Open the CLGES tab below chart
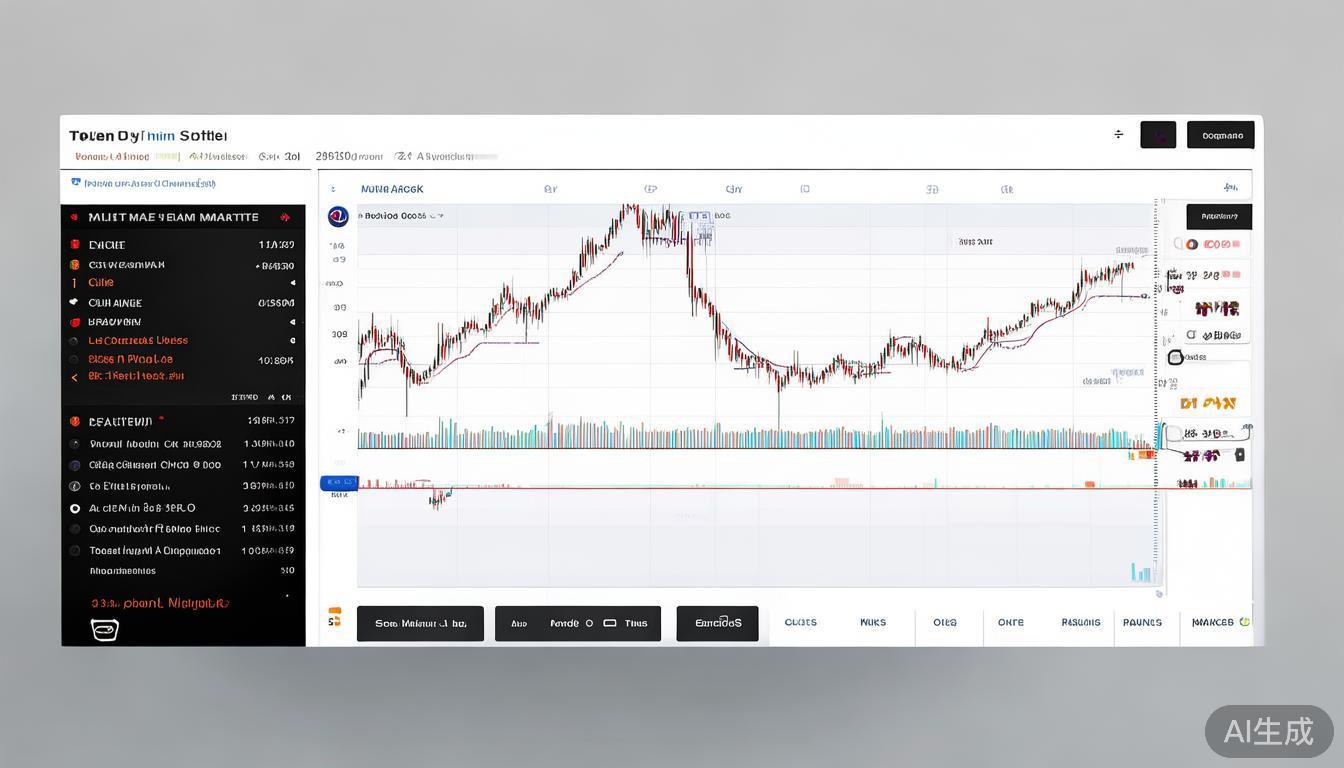 (x=800, y=623)
